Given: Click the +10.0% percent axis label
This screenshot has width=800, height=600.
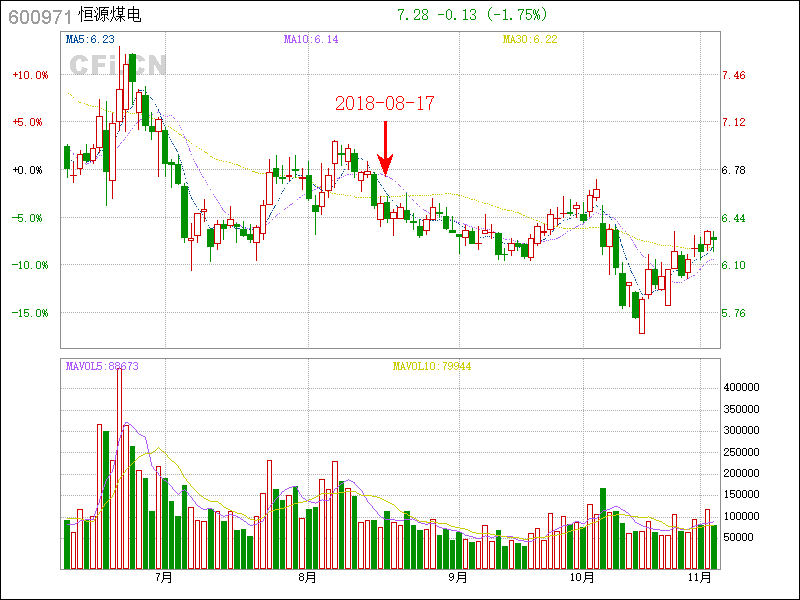Looking at the screenshot, I should tap(29, 75).
